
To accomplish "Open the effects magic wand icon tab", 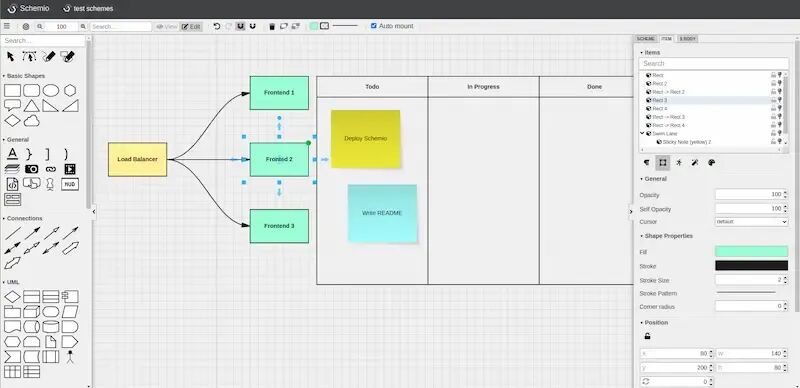I will point(695,162).
